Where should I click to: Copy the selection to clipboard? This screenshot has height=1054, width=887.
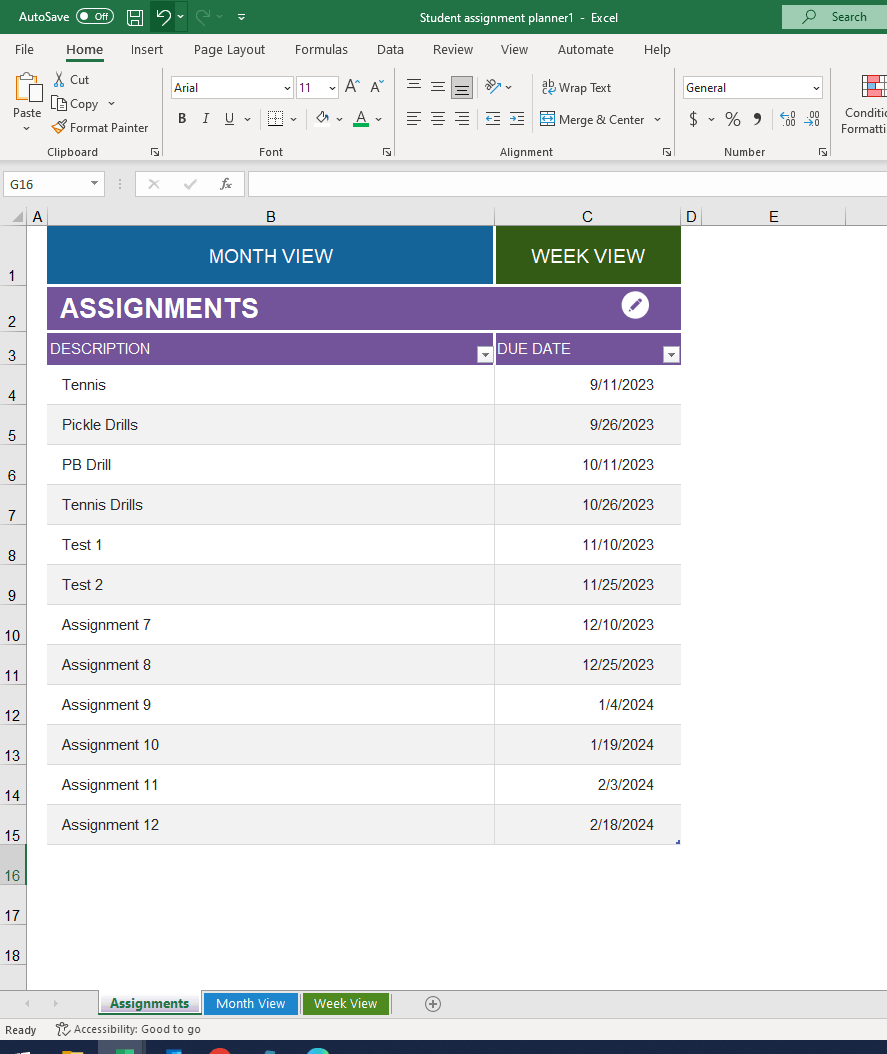click(x=75, y=104)
